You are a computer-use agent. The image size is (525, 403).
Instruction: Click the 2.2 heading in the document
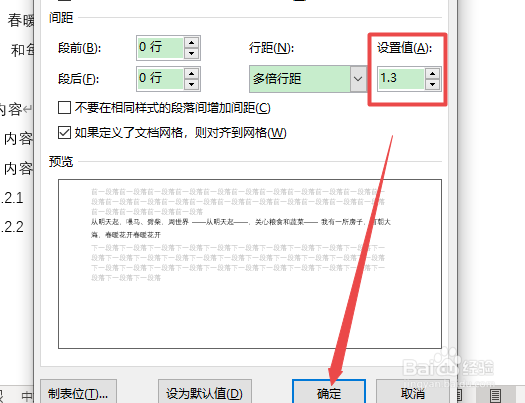(12, 227)
